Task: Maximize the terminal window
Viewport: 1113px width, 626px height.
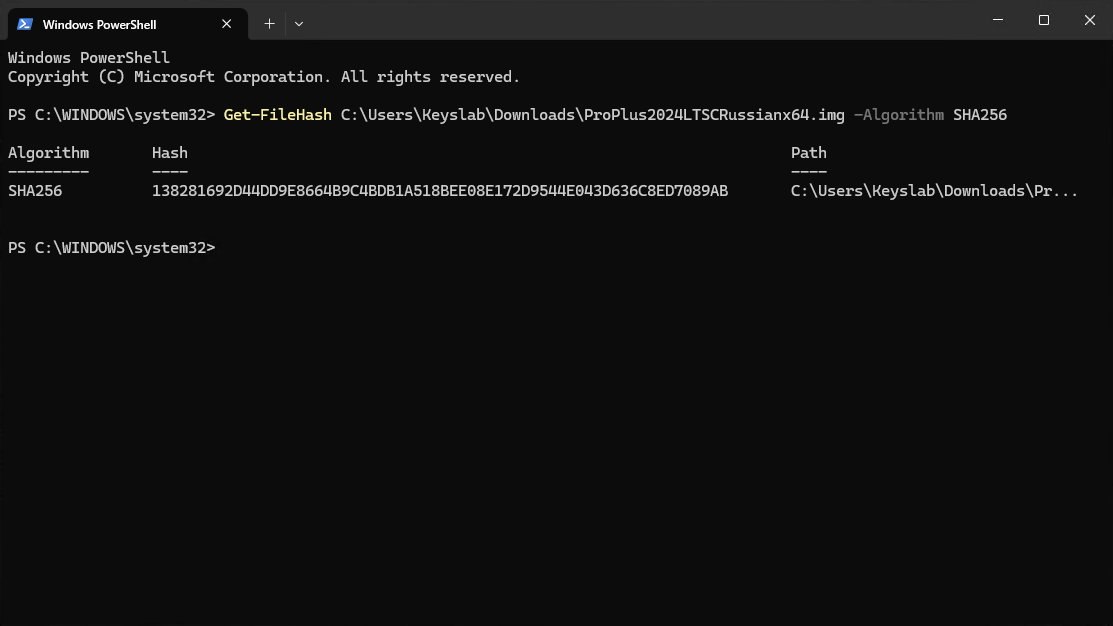Action: (x=1043, y=20)
